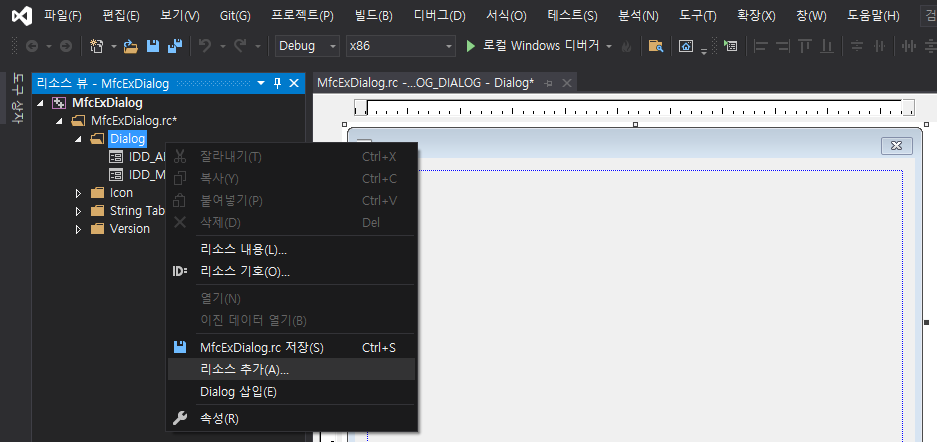The width and height of the screenshot is (937, 442).
Task: Open the Git(G) menu
Action: [235, 16]
